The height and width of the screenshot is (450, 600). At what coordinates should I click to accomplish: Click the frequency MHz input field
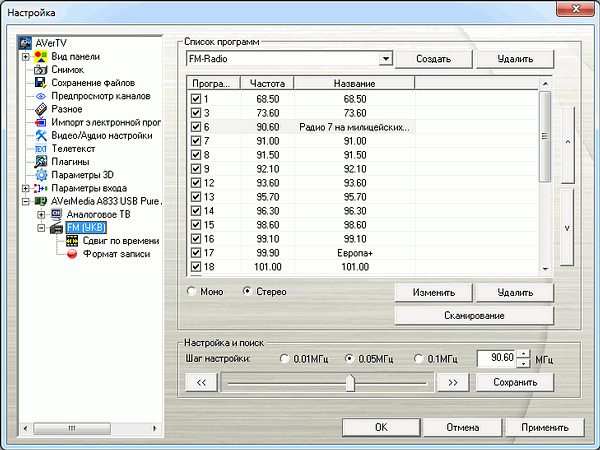[x=496, y=358]
